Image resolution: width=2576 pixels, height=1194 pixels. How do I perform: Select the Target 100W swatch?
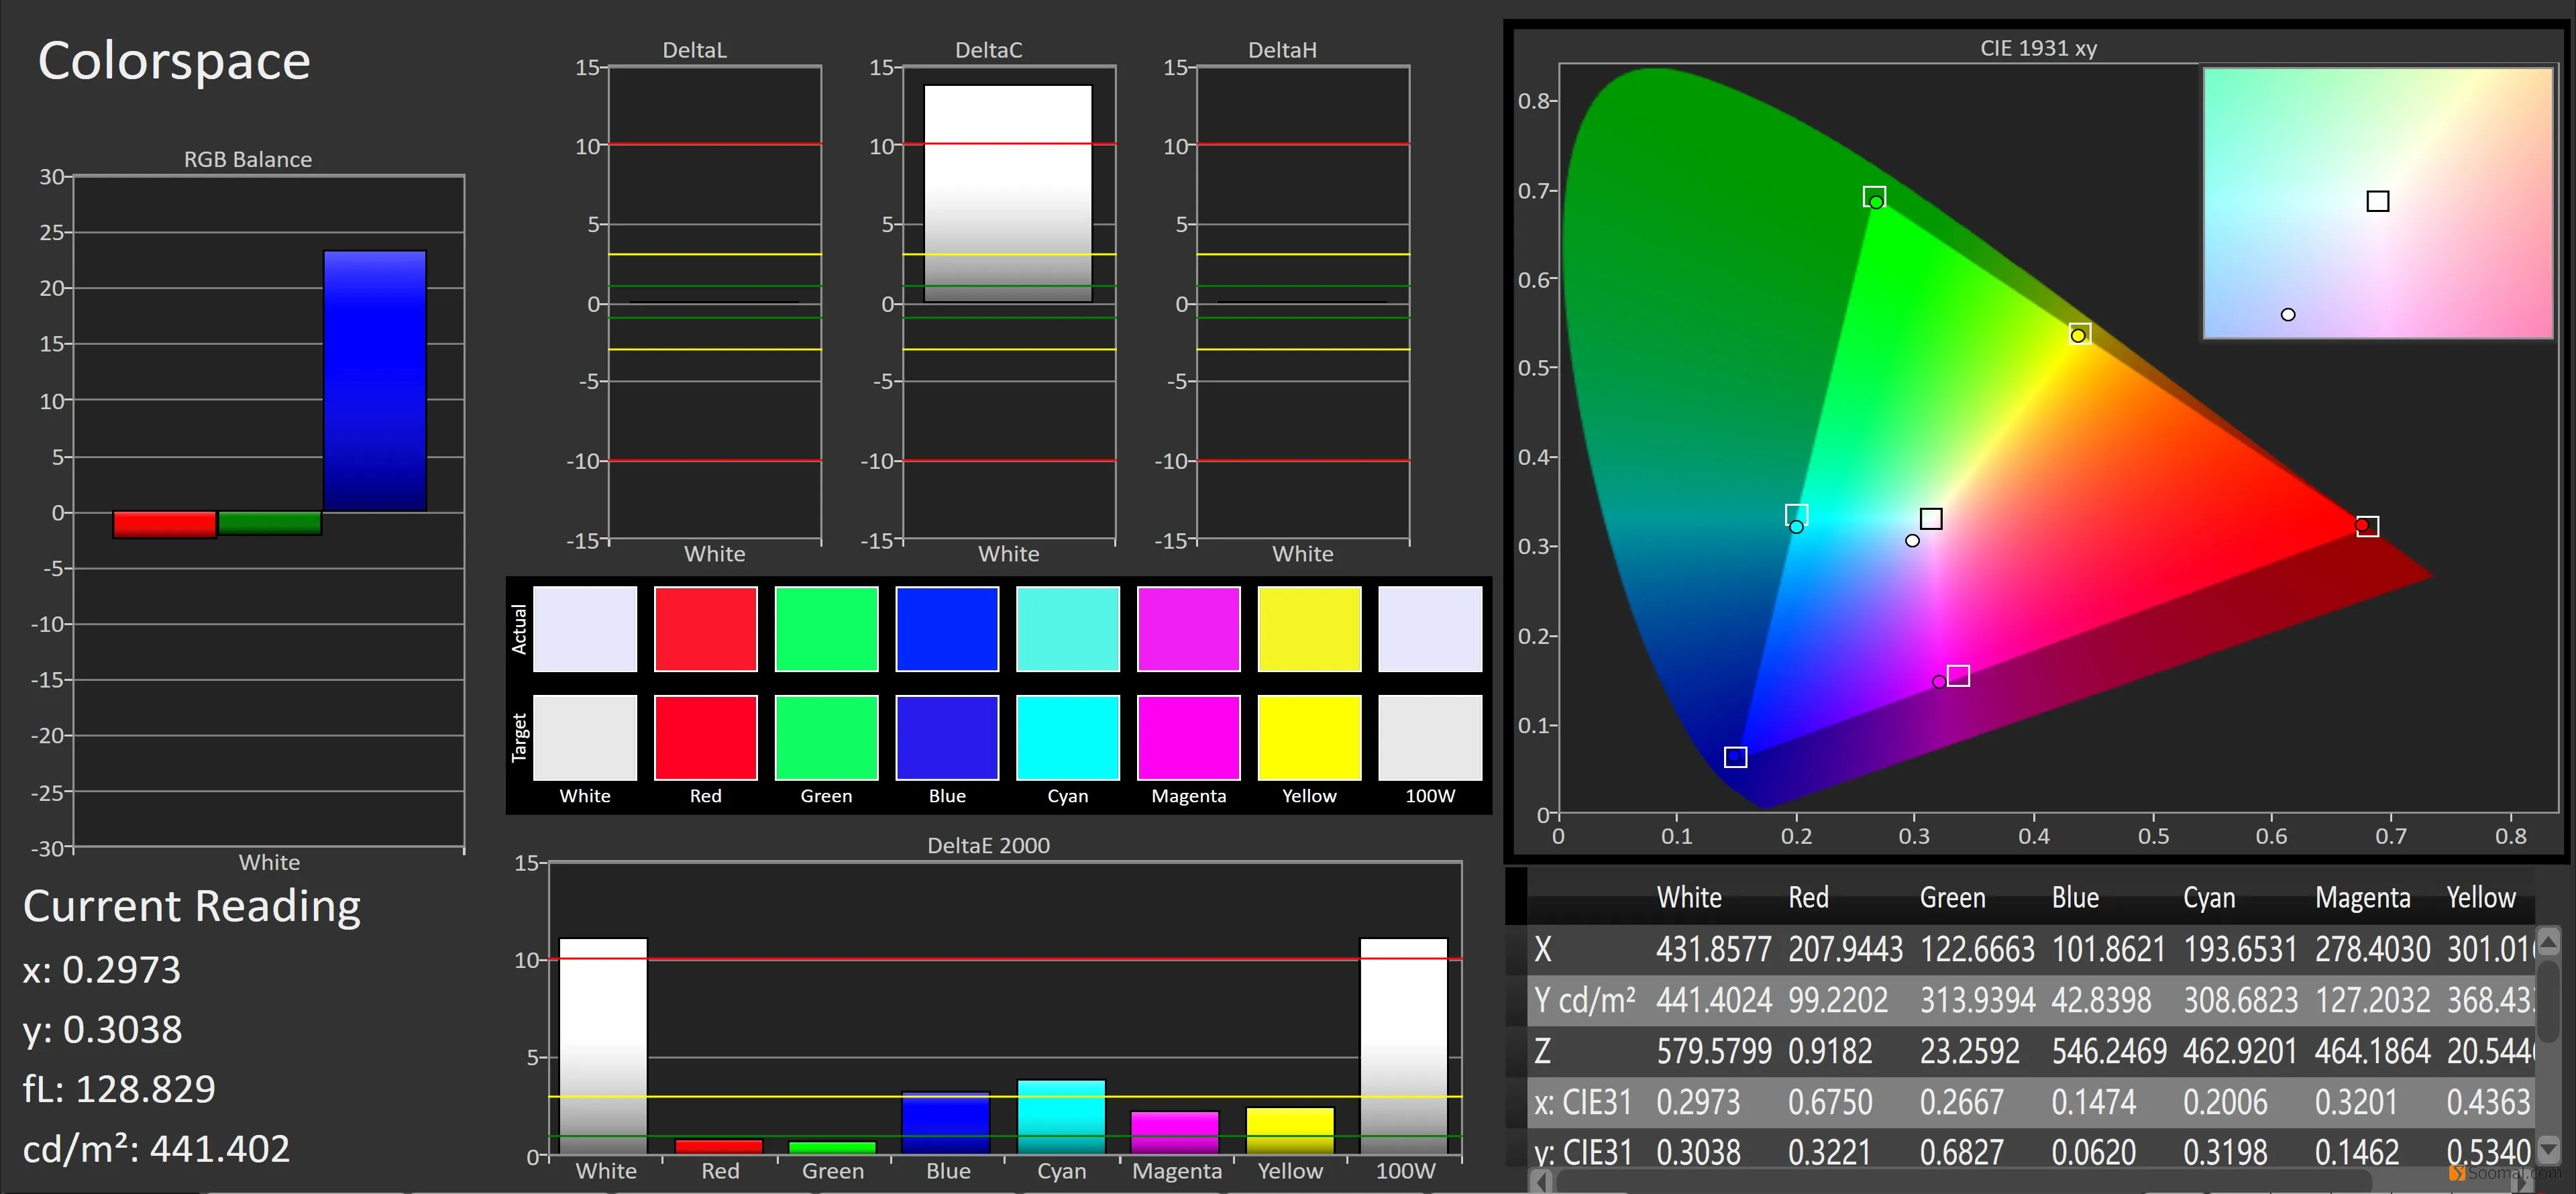point(1431,738)
